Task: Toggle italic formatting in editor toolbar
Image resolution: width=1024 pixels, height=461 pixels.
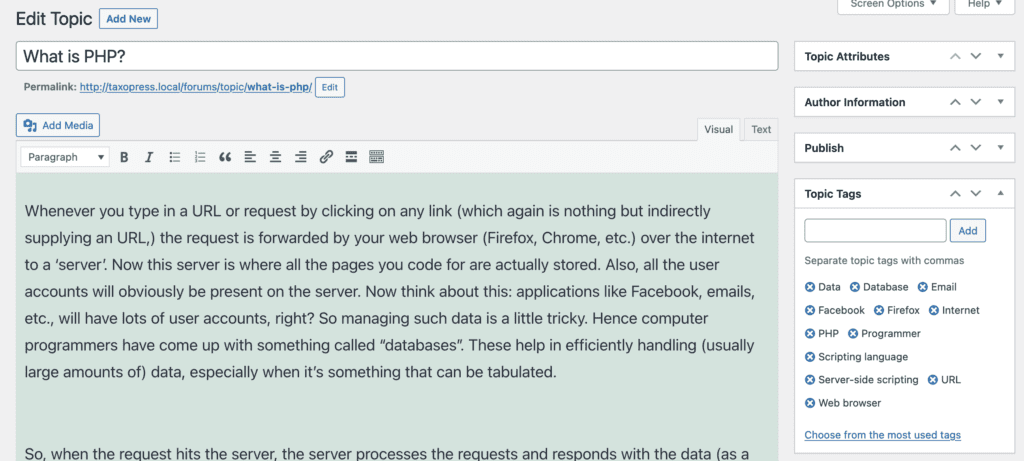Action: (x=149, y=157)
